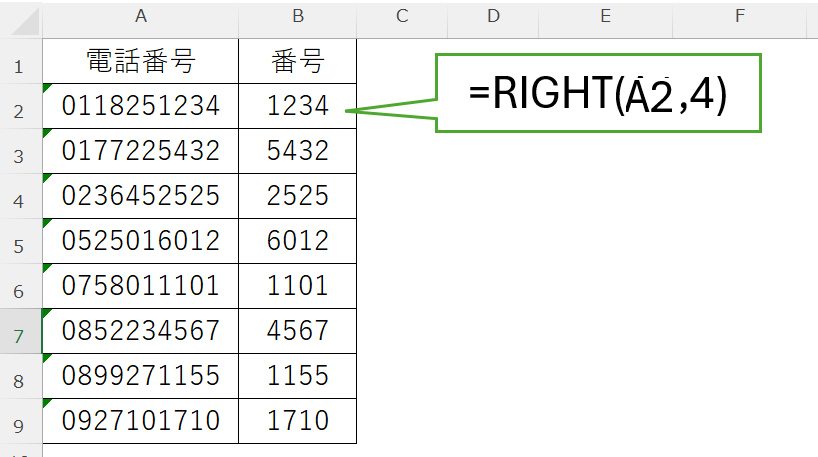This screenshot has height=457, width=818.
Task: Select the 番号 header cell
Action: (297, 62)
